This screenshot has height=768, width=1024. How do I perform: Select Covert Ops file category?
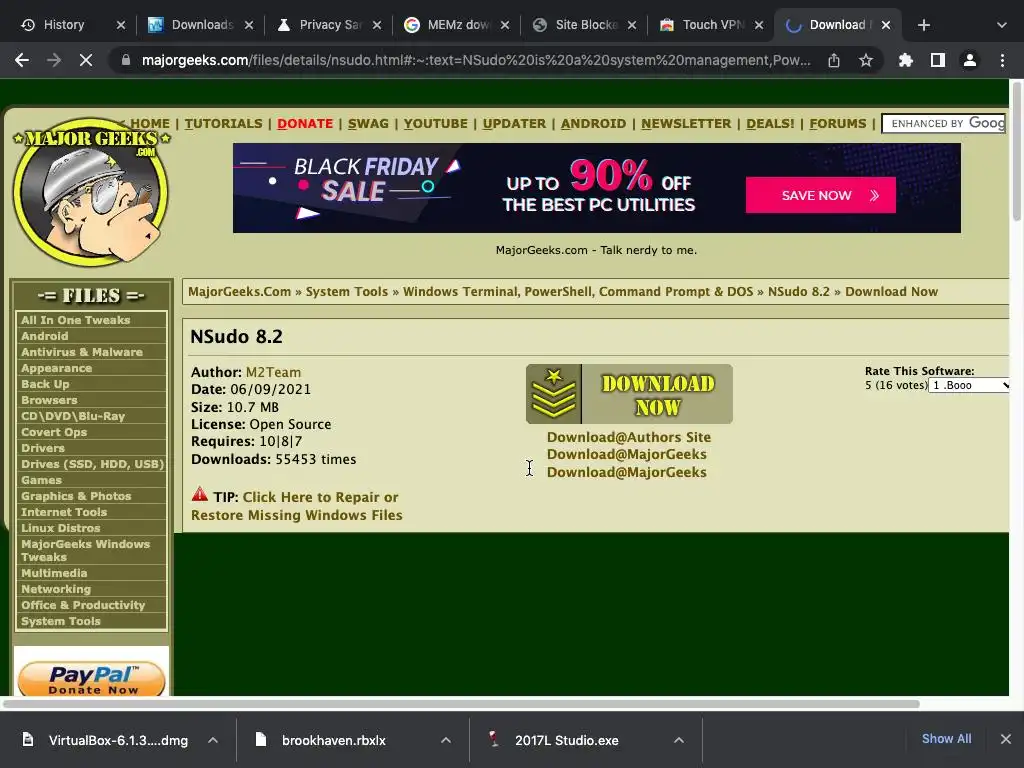pyautogui.click(x=54, y=432)
